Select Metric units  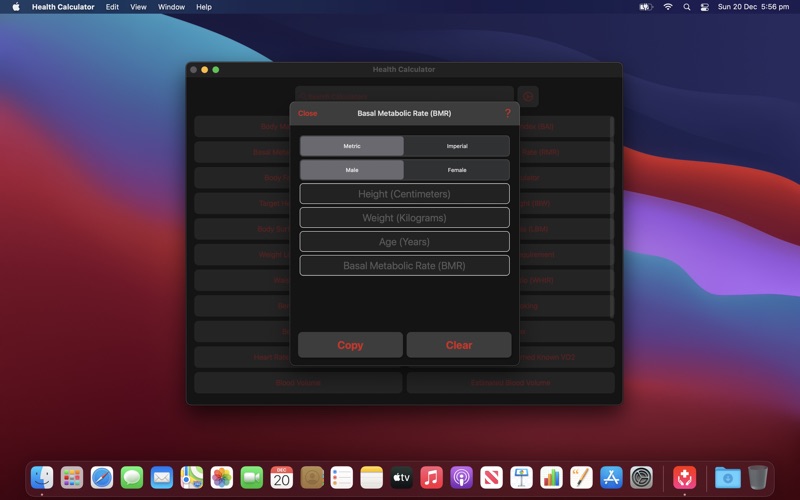pos(352,146)
